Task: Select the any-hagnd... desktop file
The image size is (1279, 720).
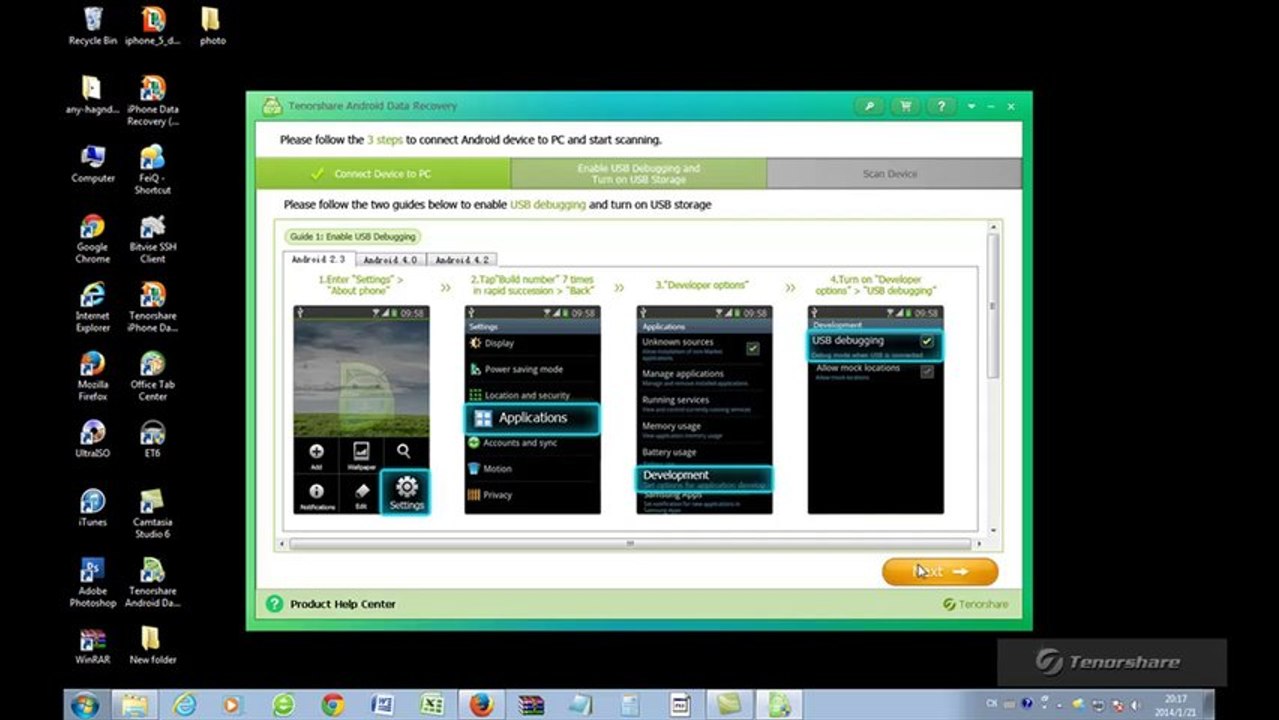Action: 92,95
